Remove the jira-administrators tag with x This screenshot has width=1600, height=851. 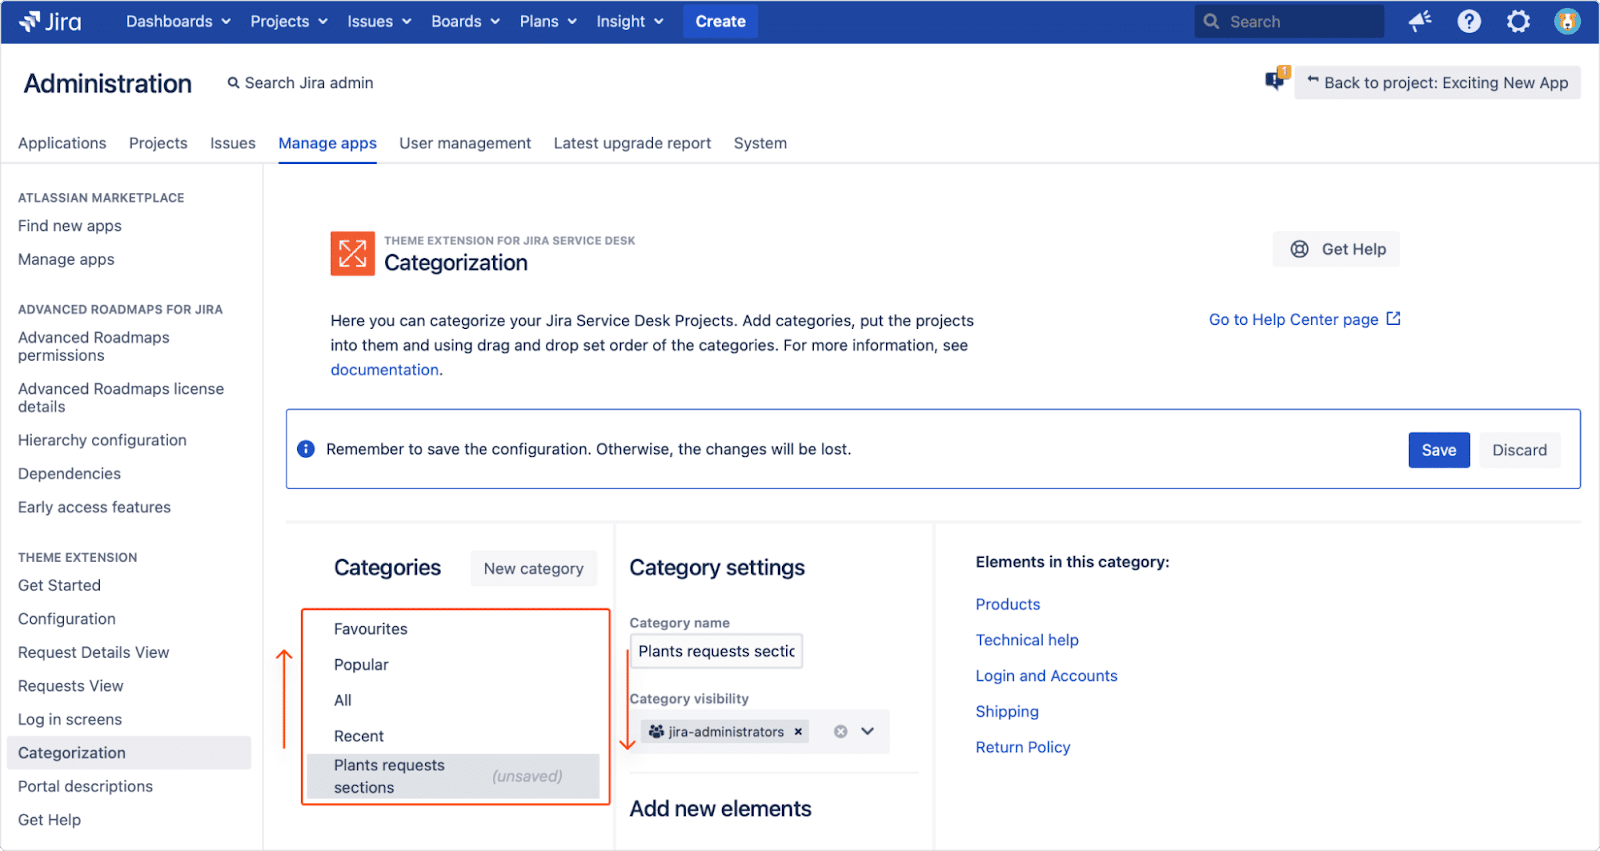798,732
